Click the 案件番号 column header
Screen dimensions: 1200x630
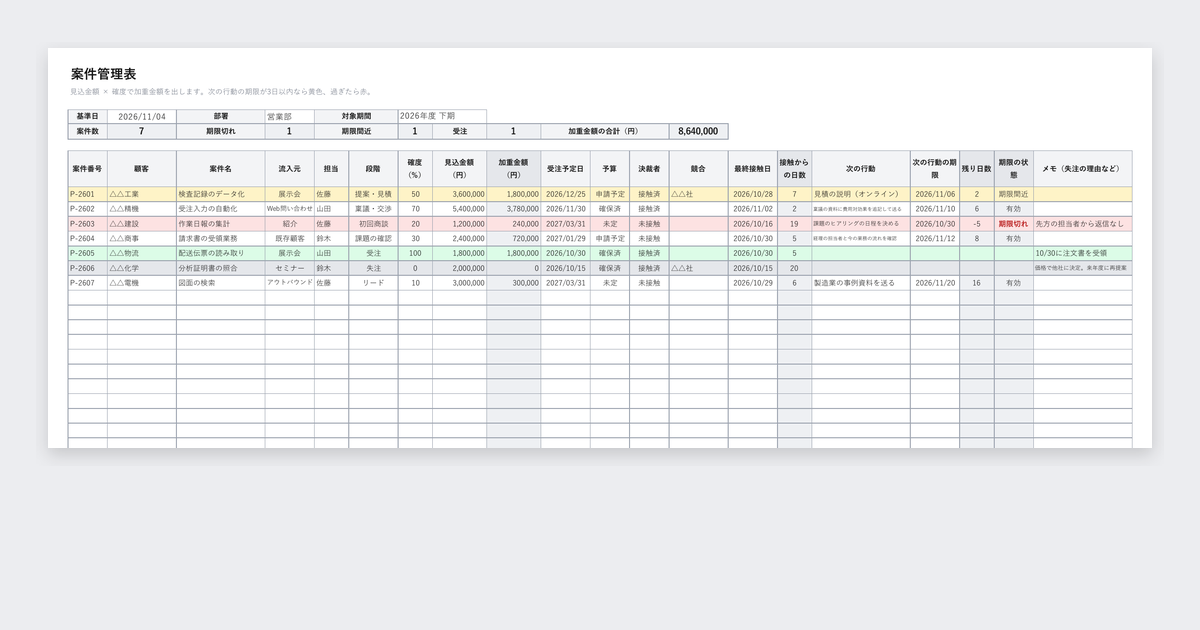click(x=88, y=168)
